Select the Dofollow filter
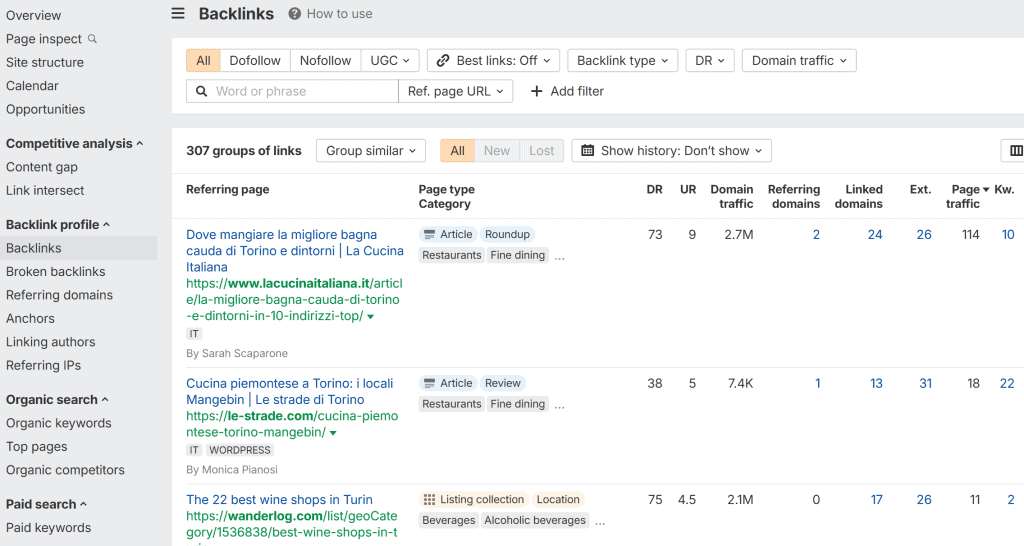Viewport: 1024px width, 546px height. coord(255,61)
